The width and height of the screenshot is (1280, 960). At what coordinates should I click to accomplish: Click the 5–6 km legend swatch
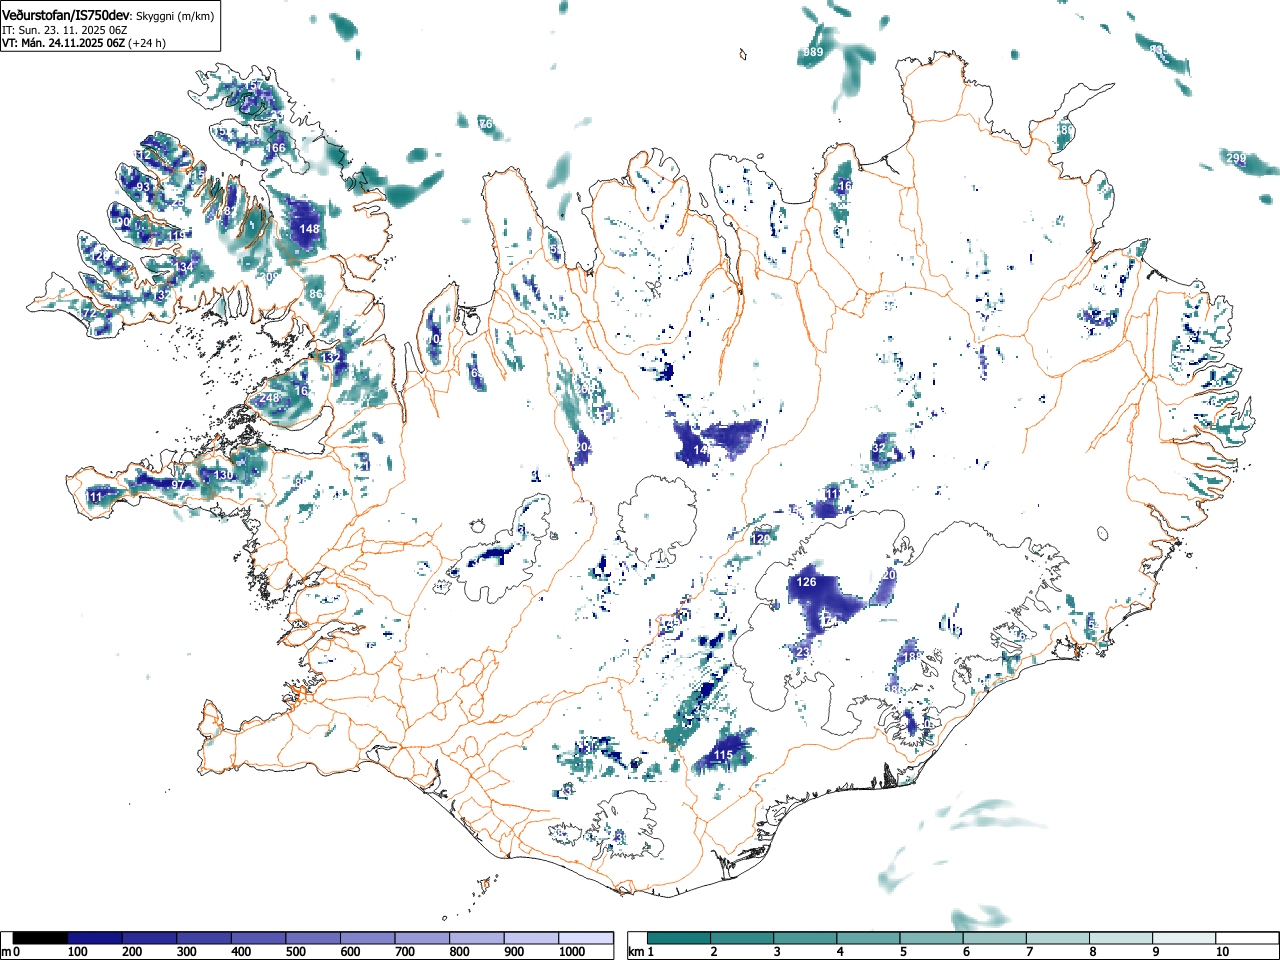coord(933,938)
